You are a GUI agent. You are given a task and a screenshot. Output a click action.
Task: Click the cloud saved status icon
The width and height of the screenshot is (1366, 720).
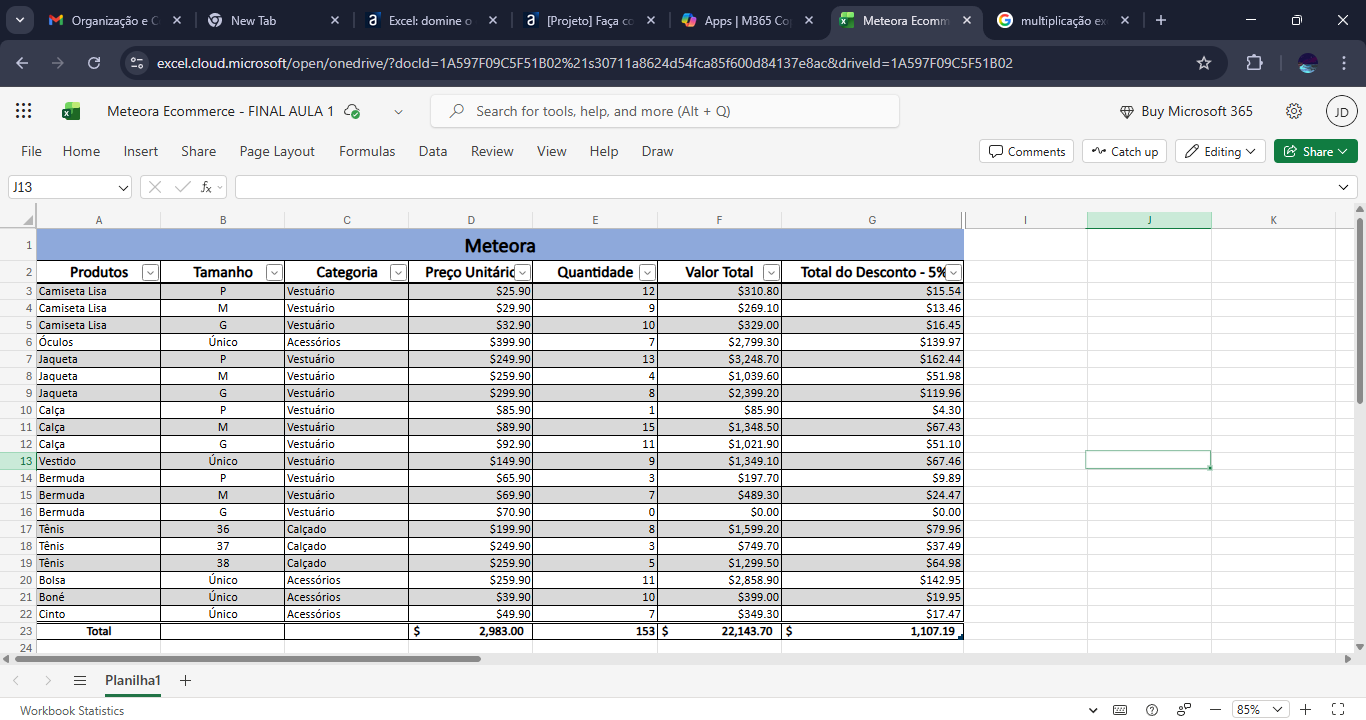click(352, 112)
